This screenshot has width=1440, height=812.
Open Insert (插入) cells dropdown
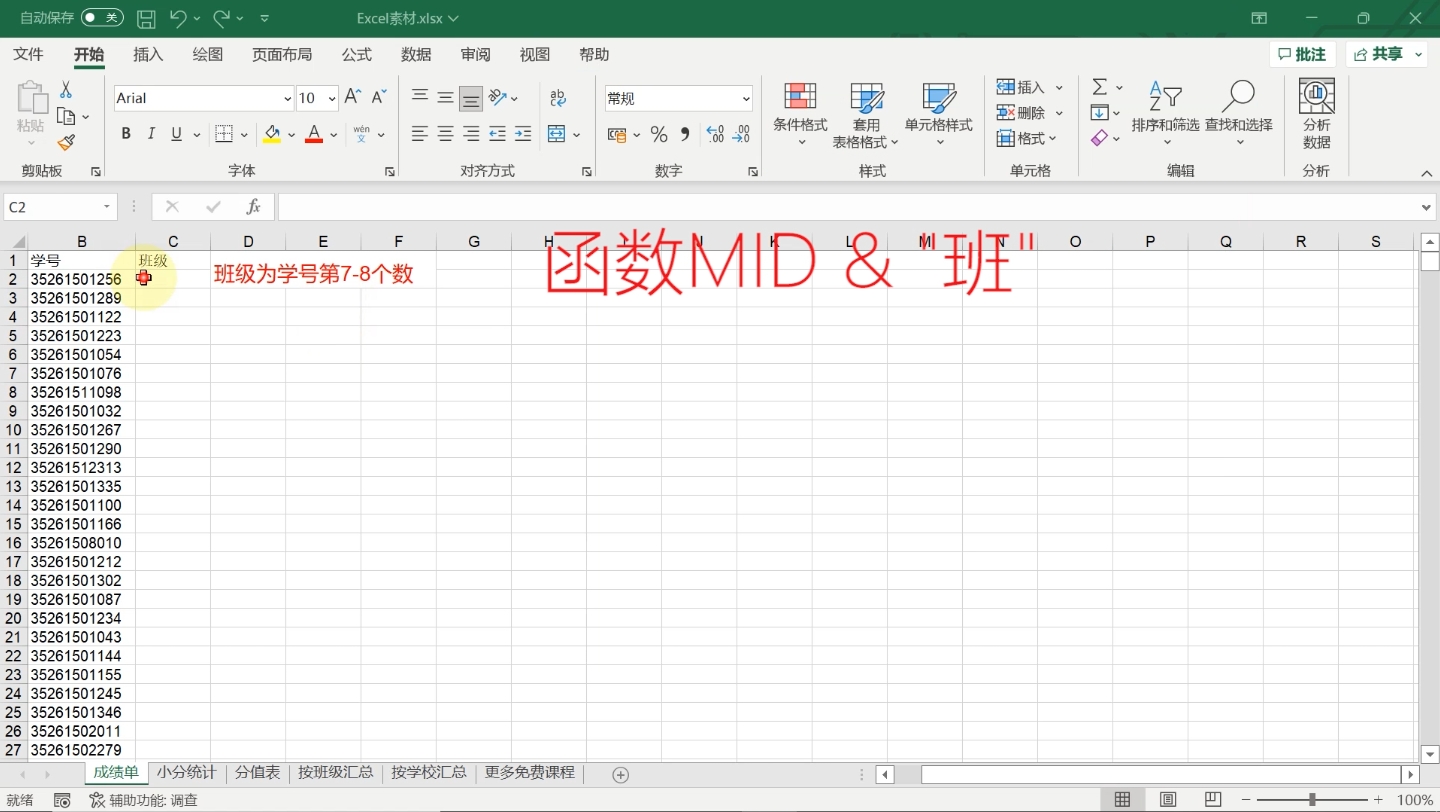pyautogui.click(x=1059, y=87)
